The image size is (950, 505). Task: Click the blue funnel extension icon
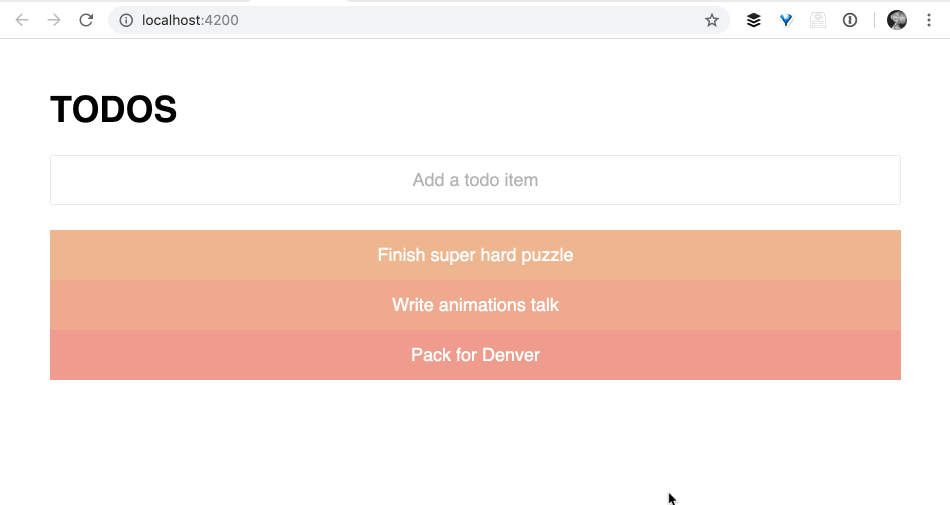click(x=786, y=20)
